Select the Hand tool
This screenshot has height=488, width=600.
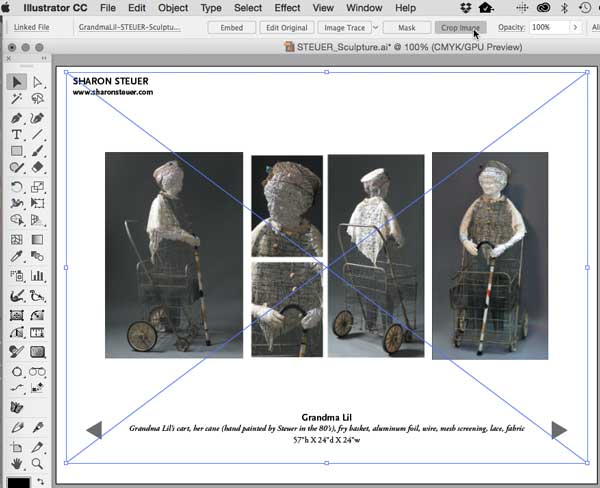tap(16, 464)
